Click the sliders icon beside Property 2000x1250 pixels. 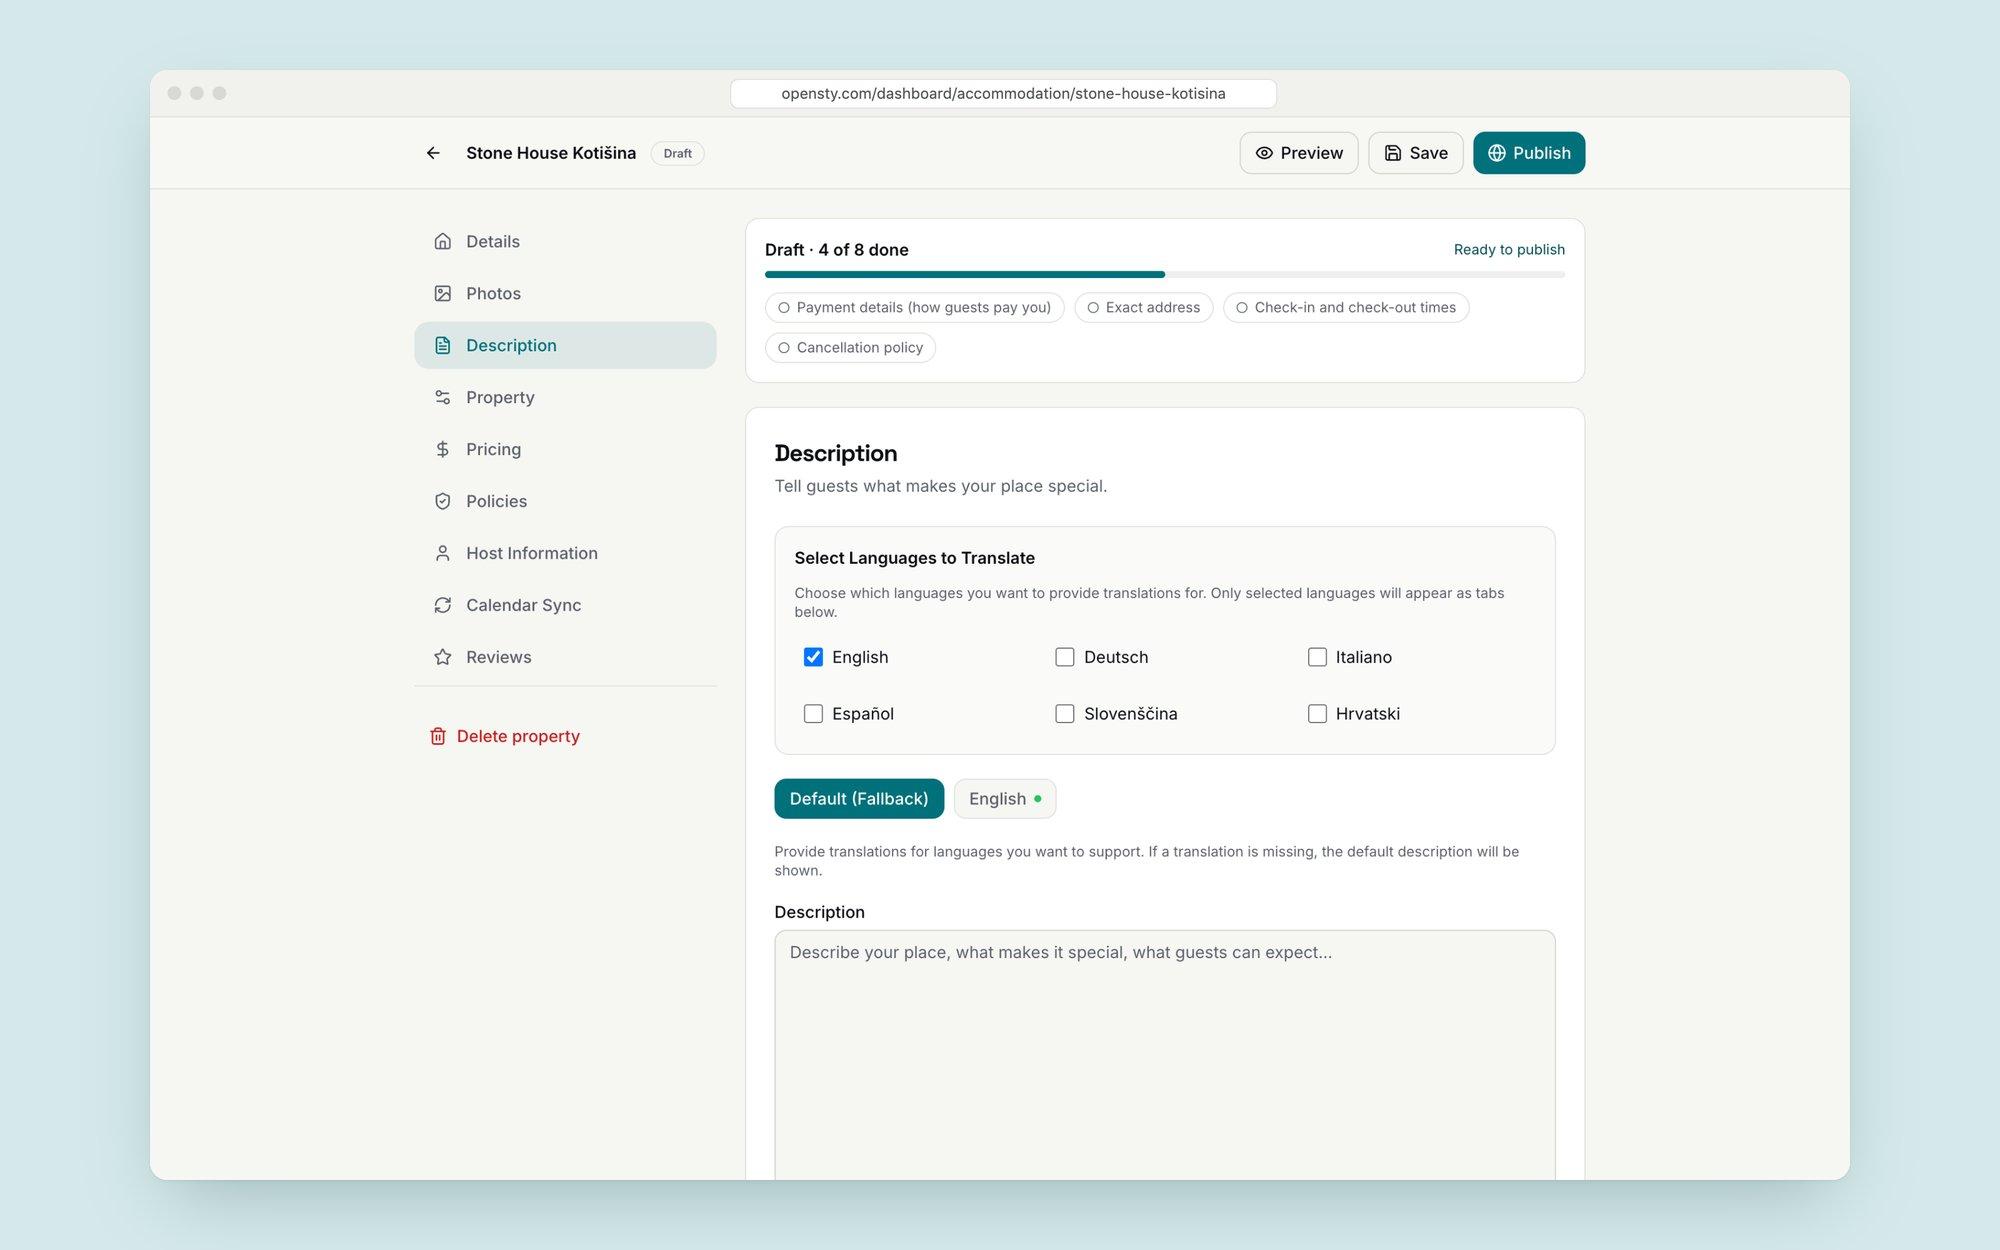pos(442,397)
